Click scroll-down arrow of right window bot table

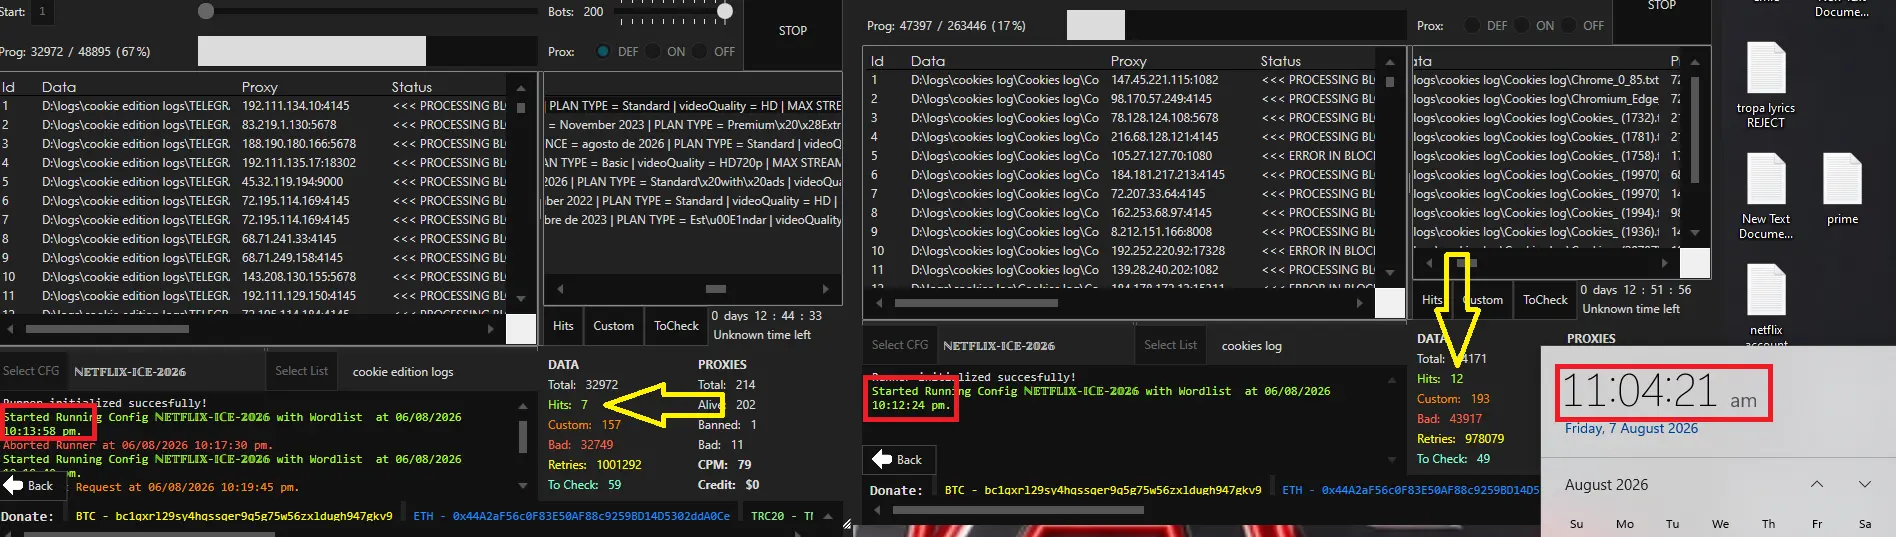coord(1389,272)
